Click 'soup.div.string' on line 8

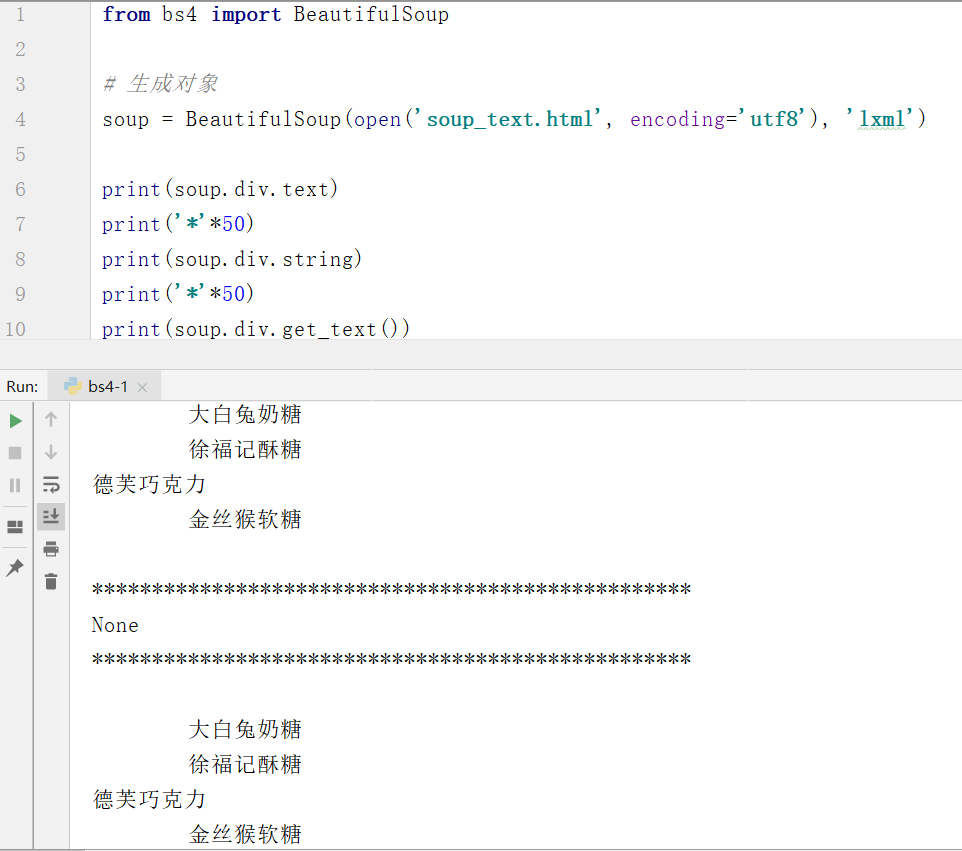[264, 259]
